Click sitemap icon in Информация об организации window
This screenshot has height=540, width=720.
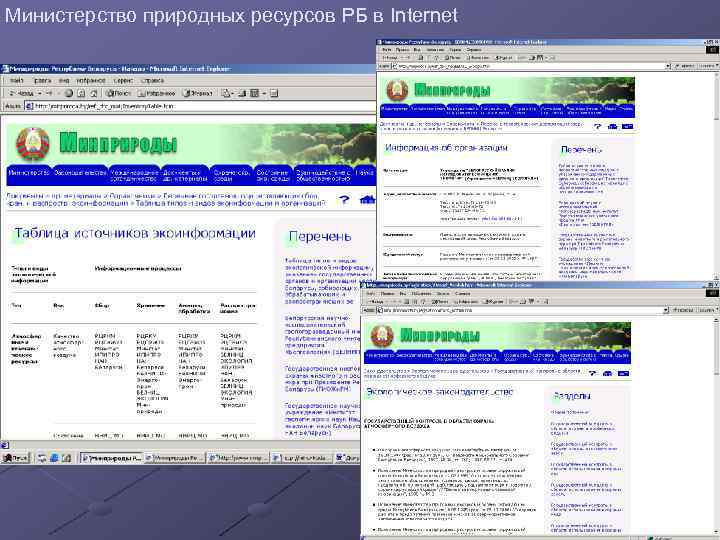click(612, 126)
